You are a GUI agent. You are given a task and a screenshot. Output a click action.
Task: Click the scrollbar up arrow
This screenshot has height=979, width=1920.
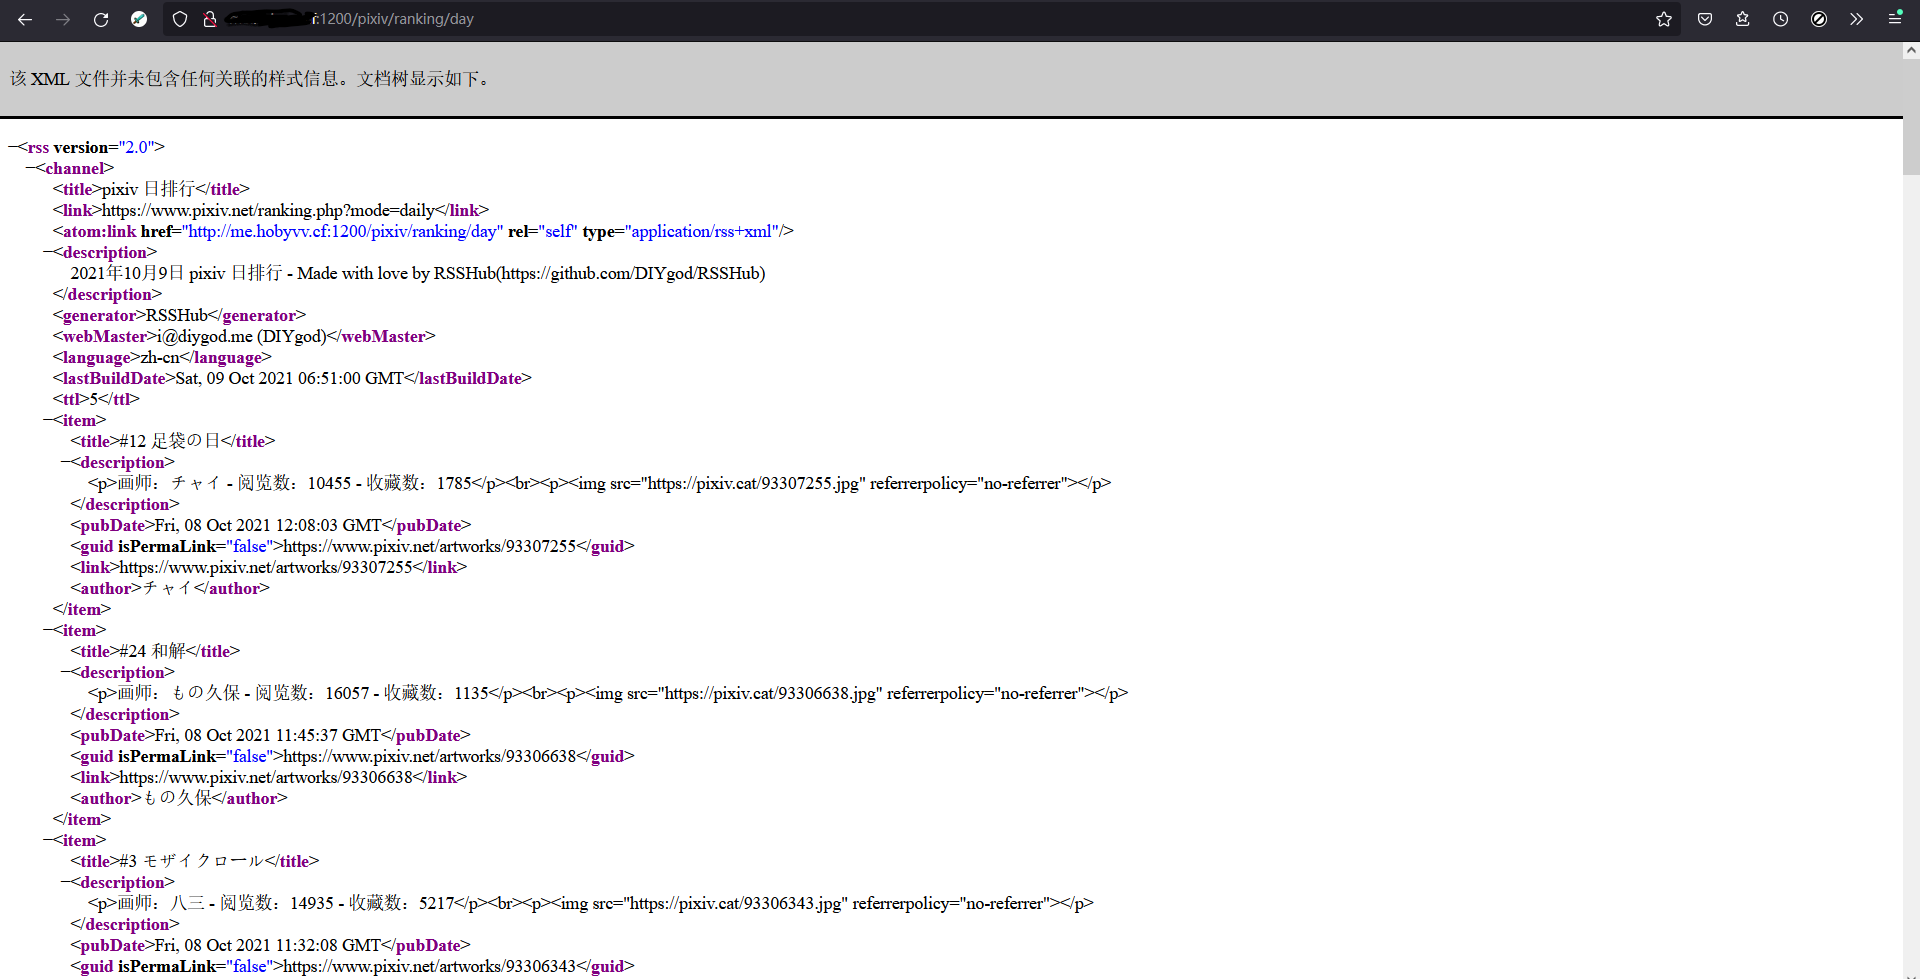[x=1911, y=50]
